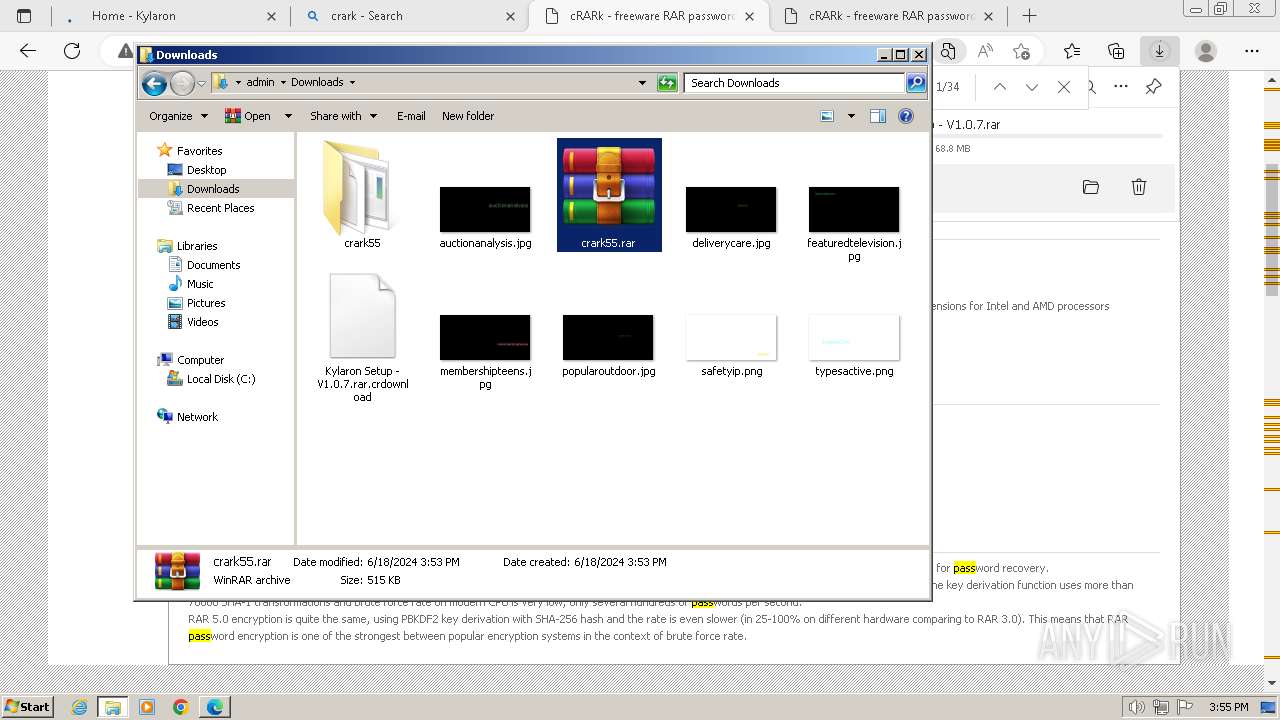Switch to the Home - Kylaron tab
Screen dimensions: 1280x720
[170, 16]
